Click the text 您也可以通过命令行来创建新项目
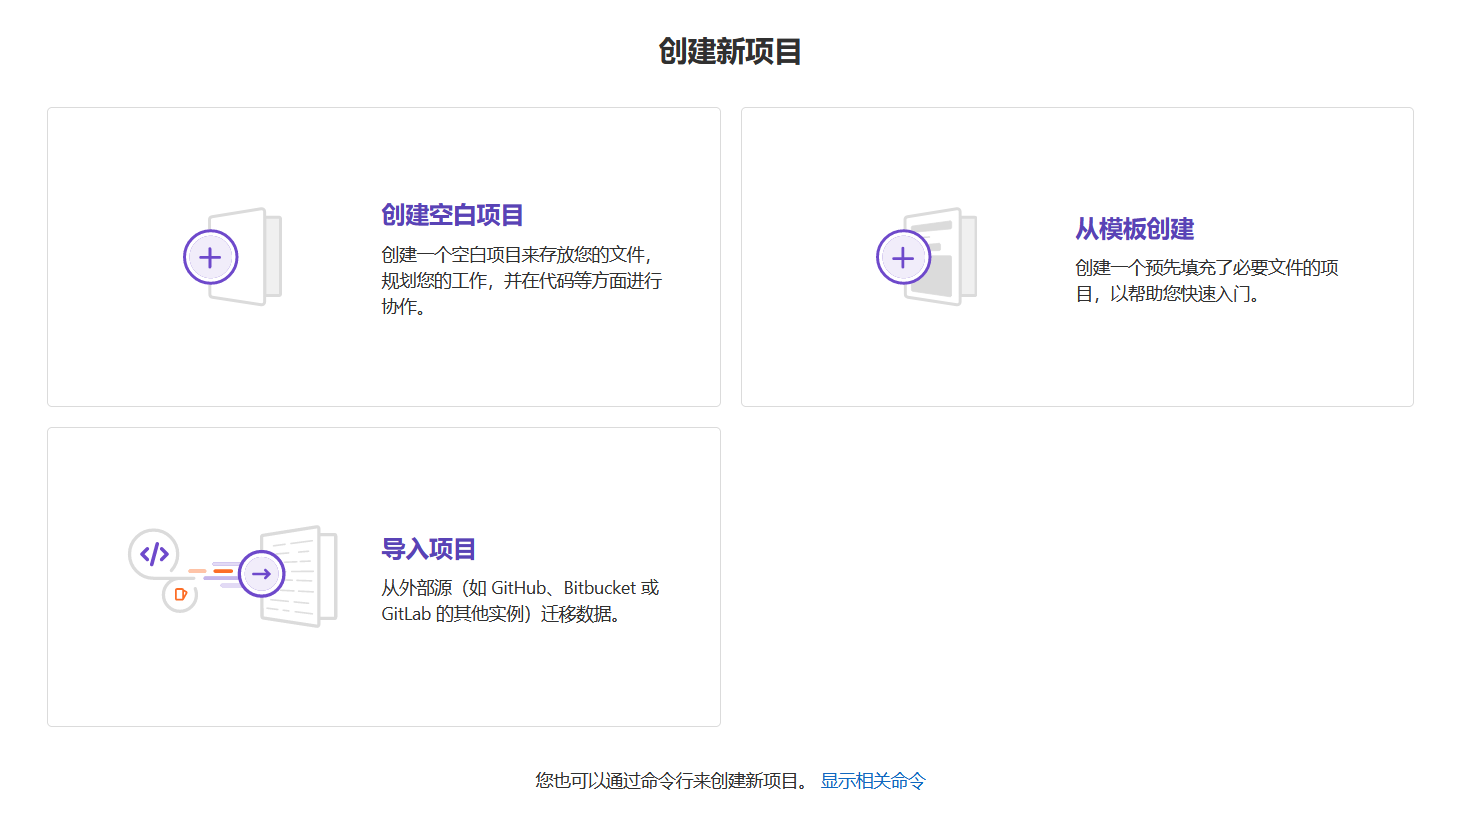 point(671,781)
